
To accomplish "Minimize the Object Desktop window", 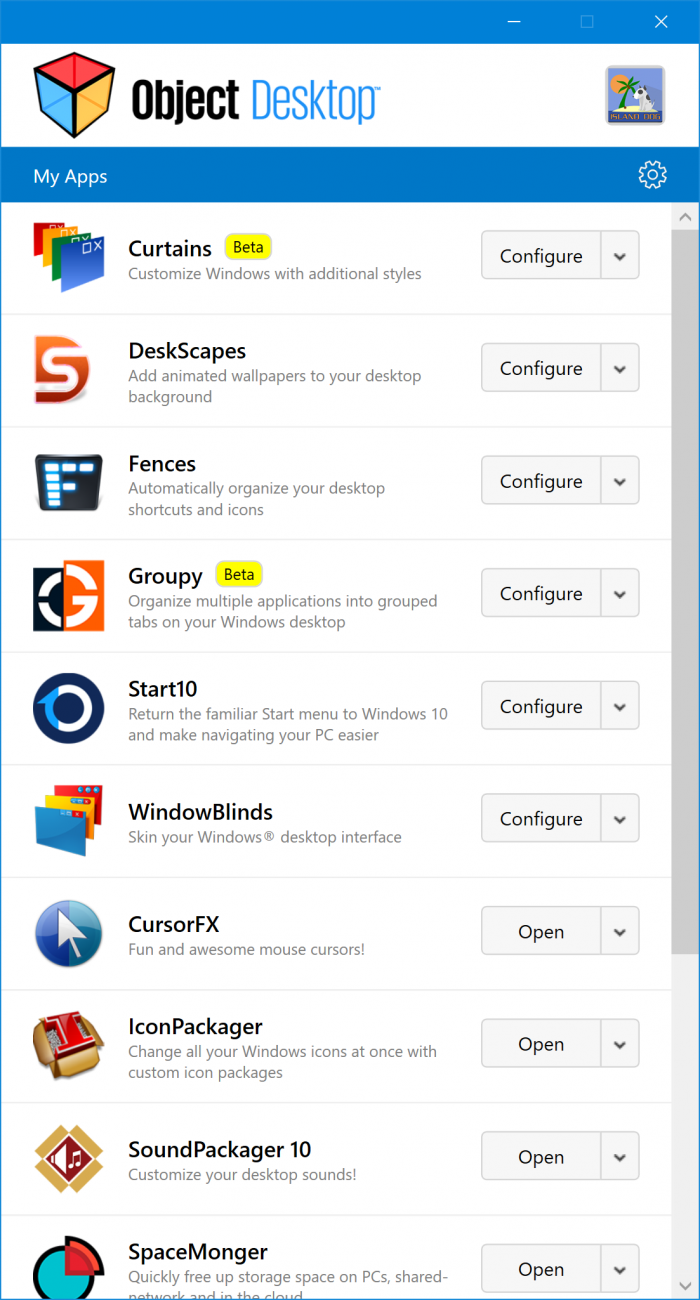I will click(513, 21).
